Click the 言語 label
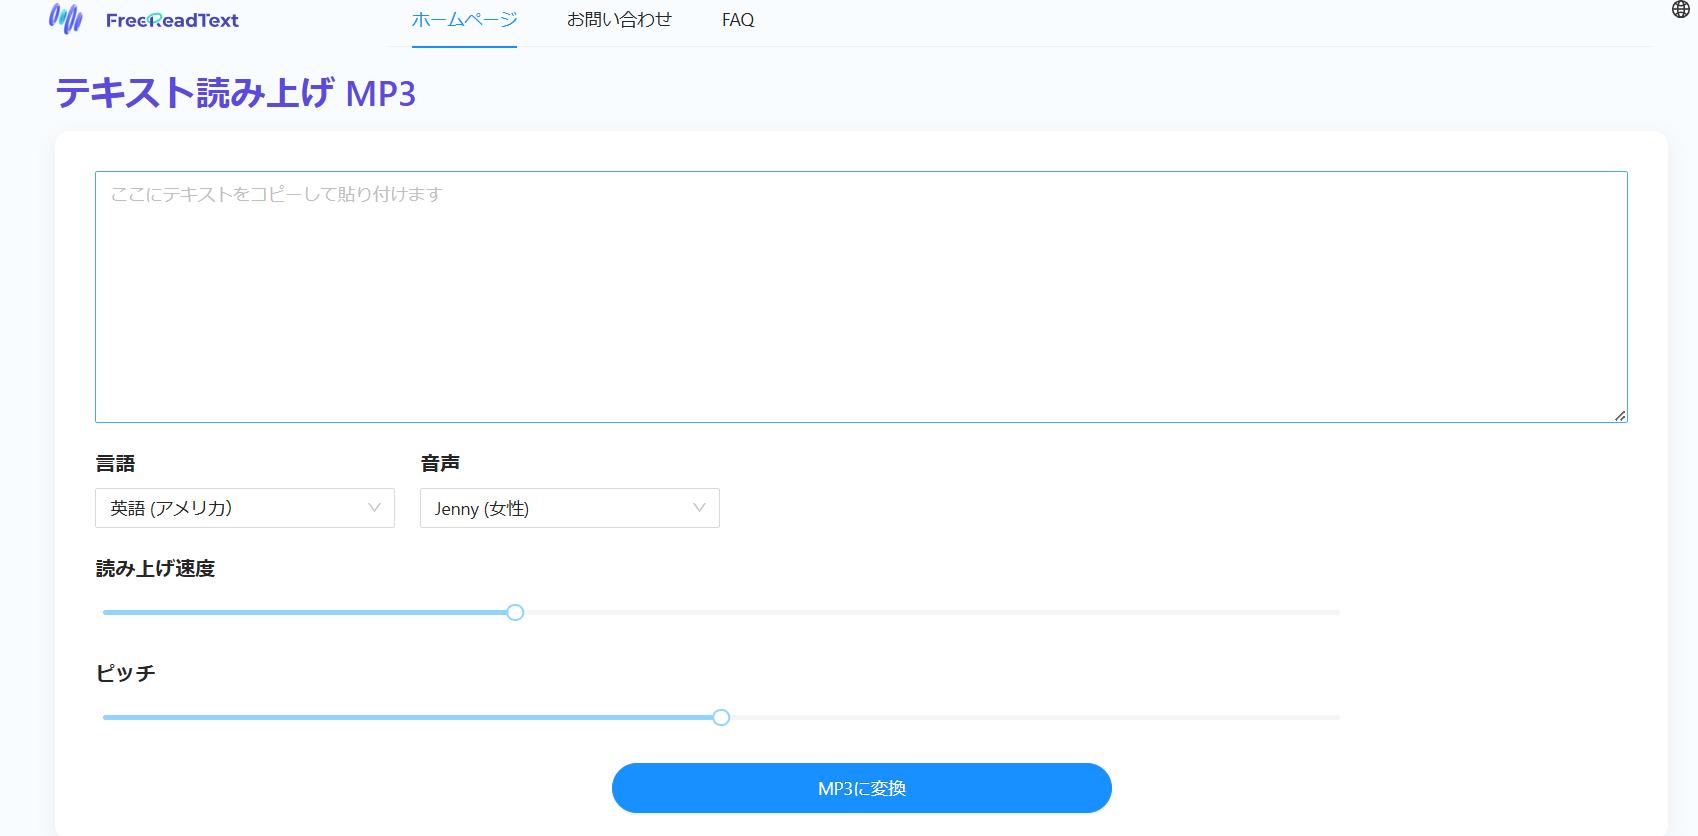Image resolution: width=1698 pixels, height=836 pixels. pos(115,463)
